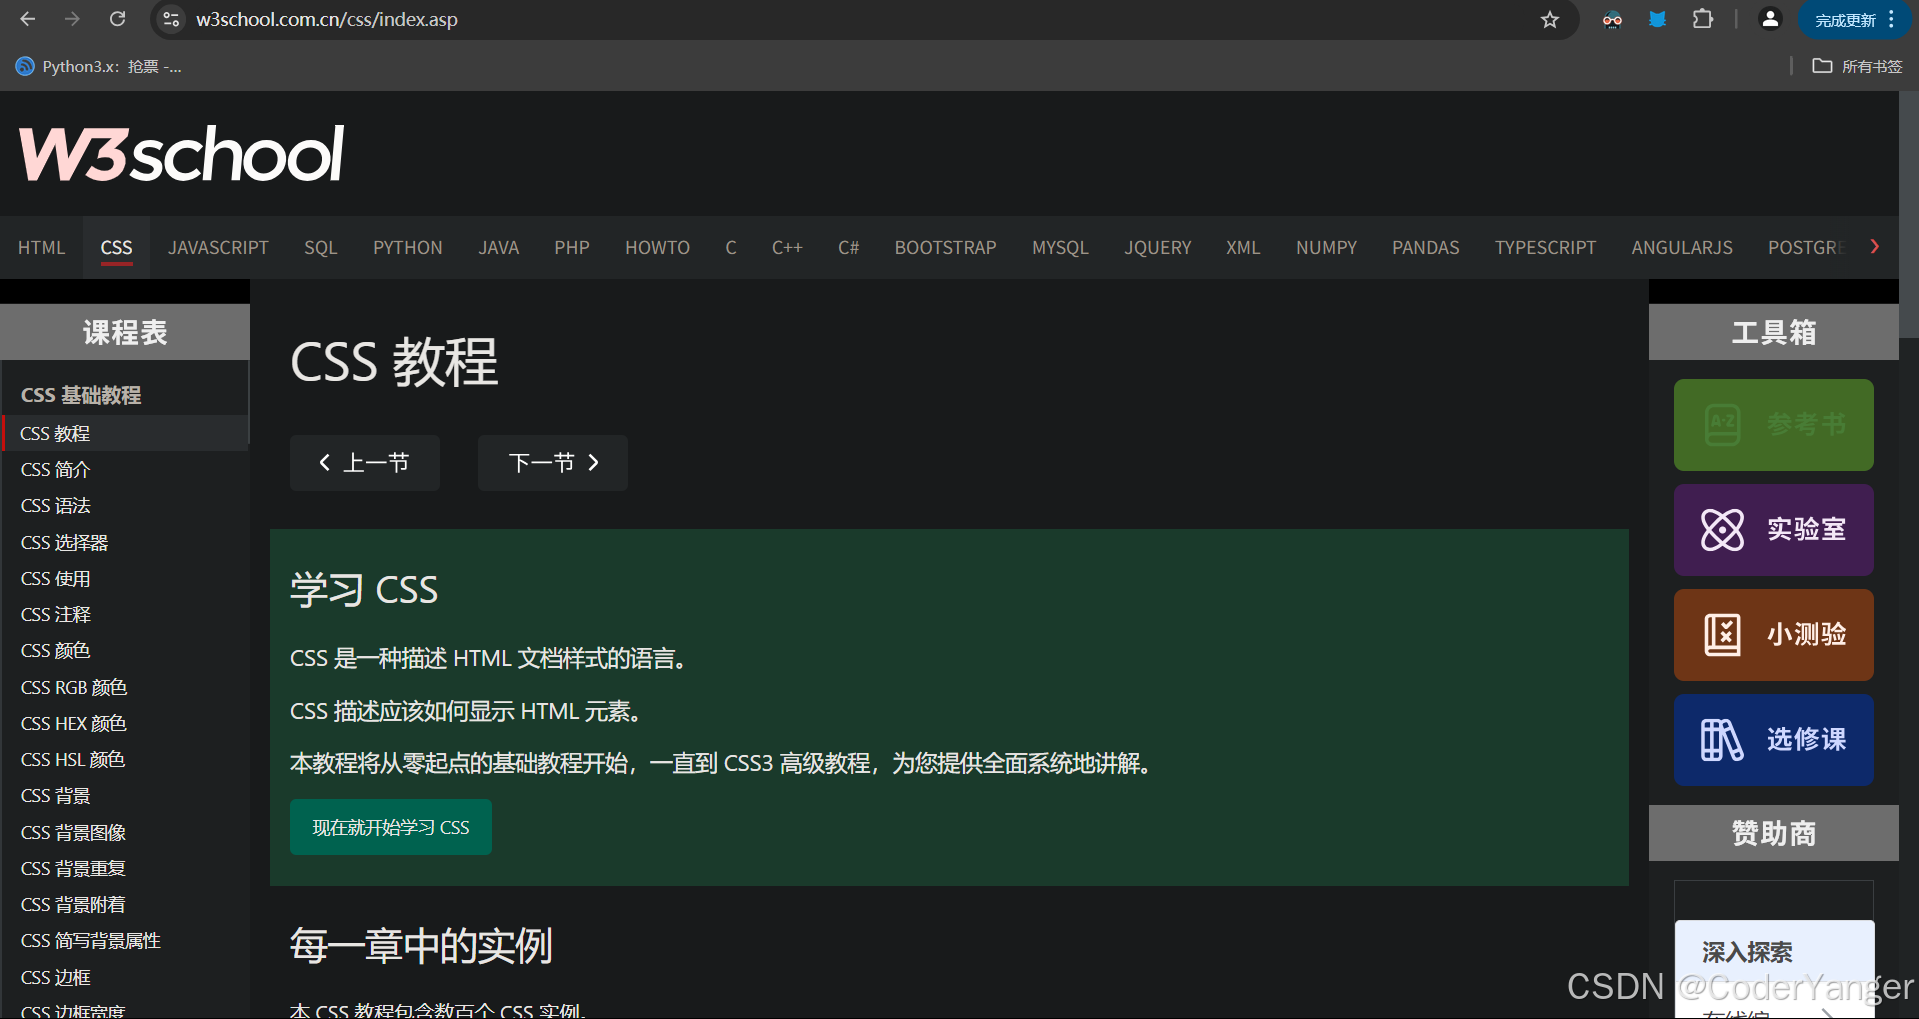Viewport: 1919px width, 1019px height.
Task: Open the PHP nav tab
Action: tap(571, 247)
